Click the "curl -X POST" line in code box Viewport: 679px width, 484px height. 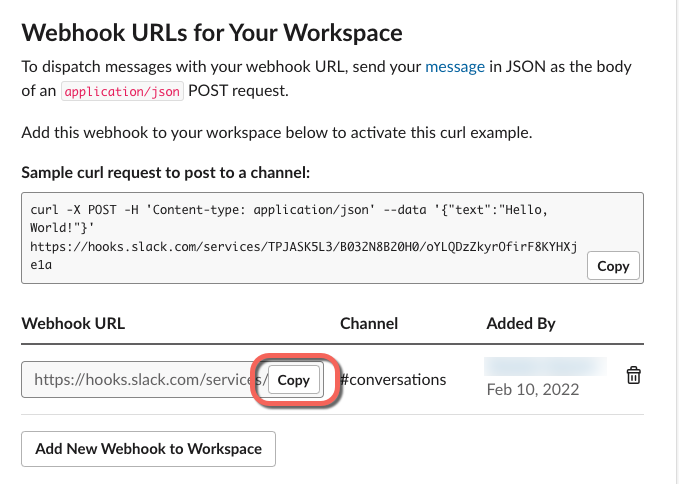pos(150,211)
